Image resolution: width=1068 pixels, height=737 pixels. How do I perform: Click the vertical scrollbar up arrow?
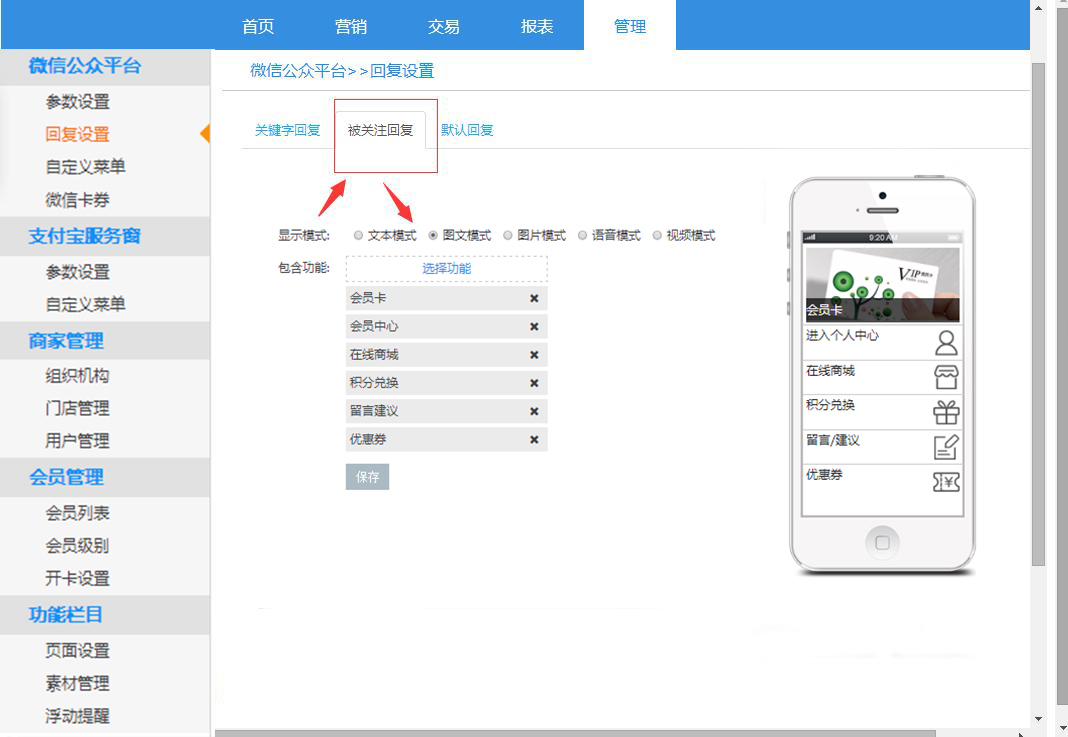pos(1038,8)
